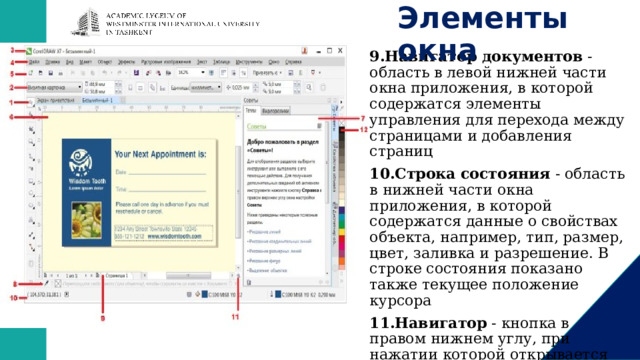This screenshot has height=360, width=640.
Task: Expand the application launcher arrow
Action: pyautogui.click(x=320, y=73)
